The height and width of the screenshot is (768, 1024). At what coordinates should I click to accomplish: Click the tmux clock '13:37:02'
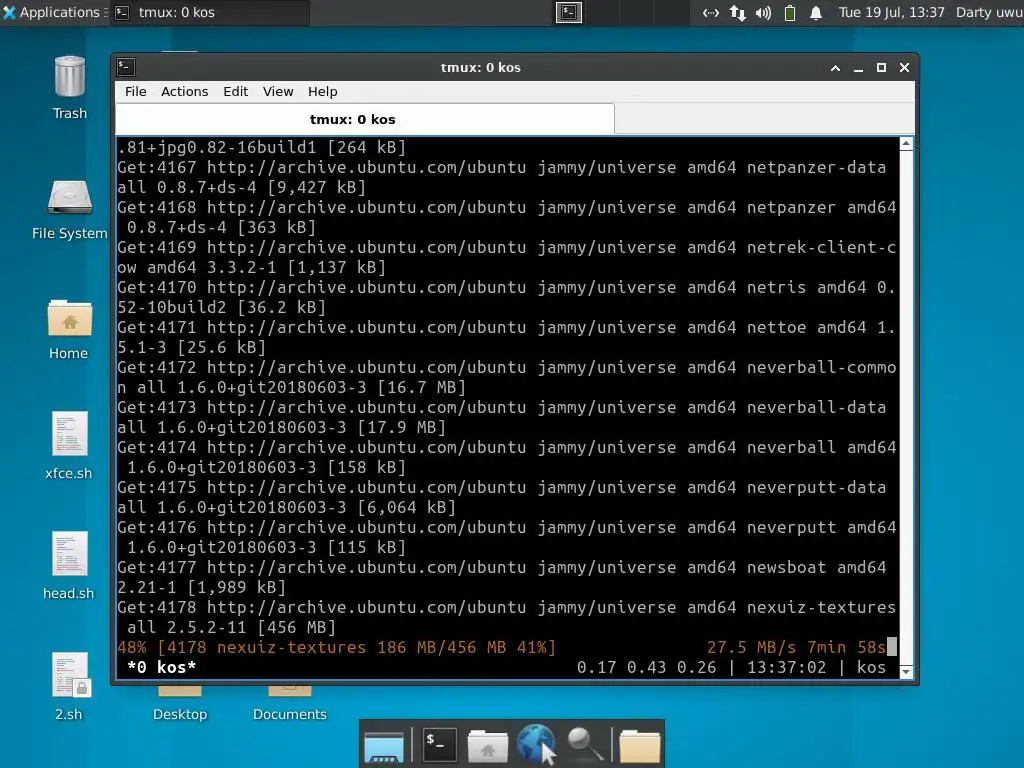[x=786, y=667]
